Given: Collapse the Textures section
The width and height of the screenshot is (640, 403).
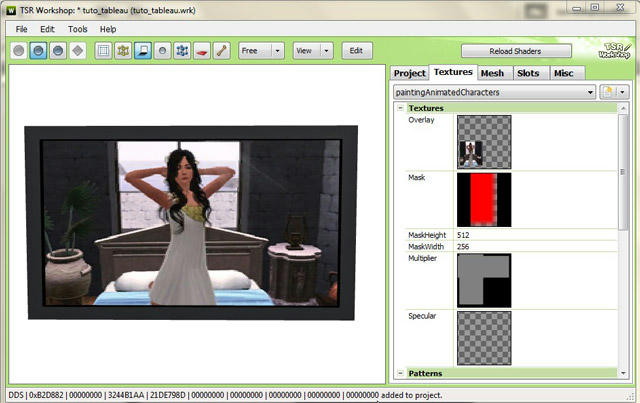Looking at the screenshot, I should click(400, 108).
